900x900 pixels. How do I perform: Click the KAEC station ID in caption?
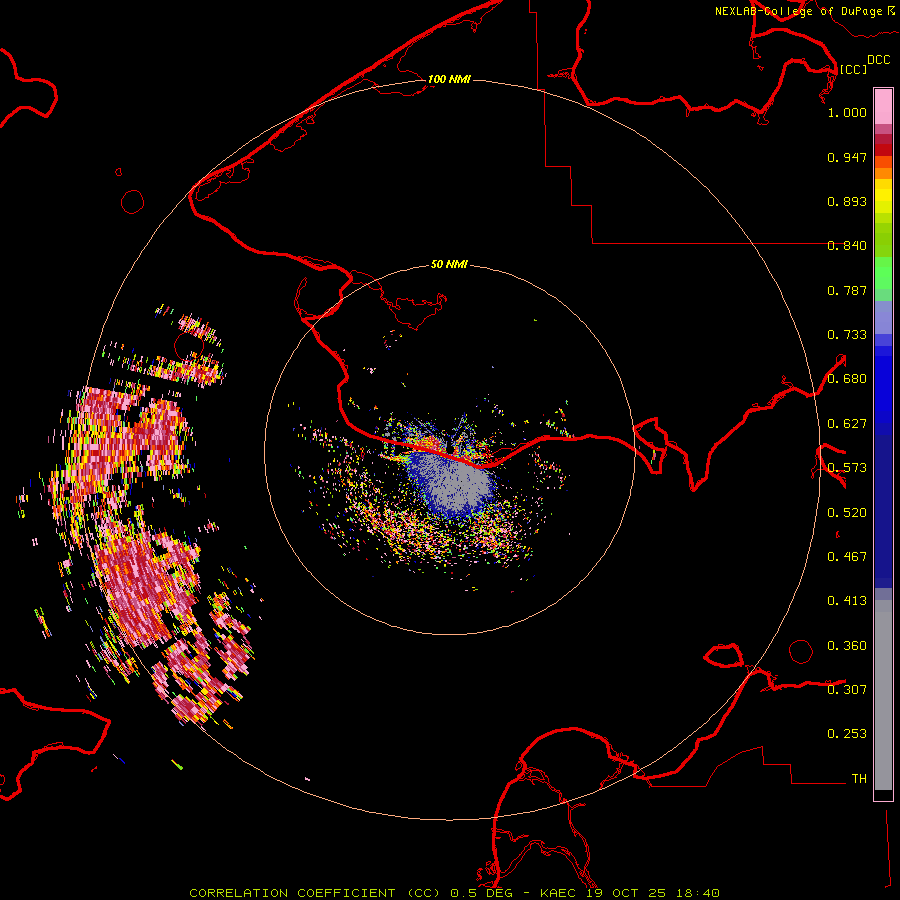pyautogui.click(x=560, y=893)
